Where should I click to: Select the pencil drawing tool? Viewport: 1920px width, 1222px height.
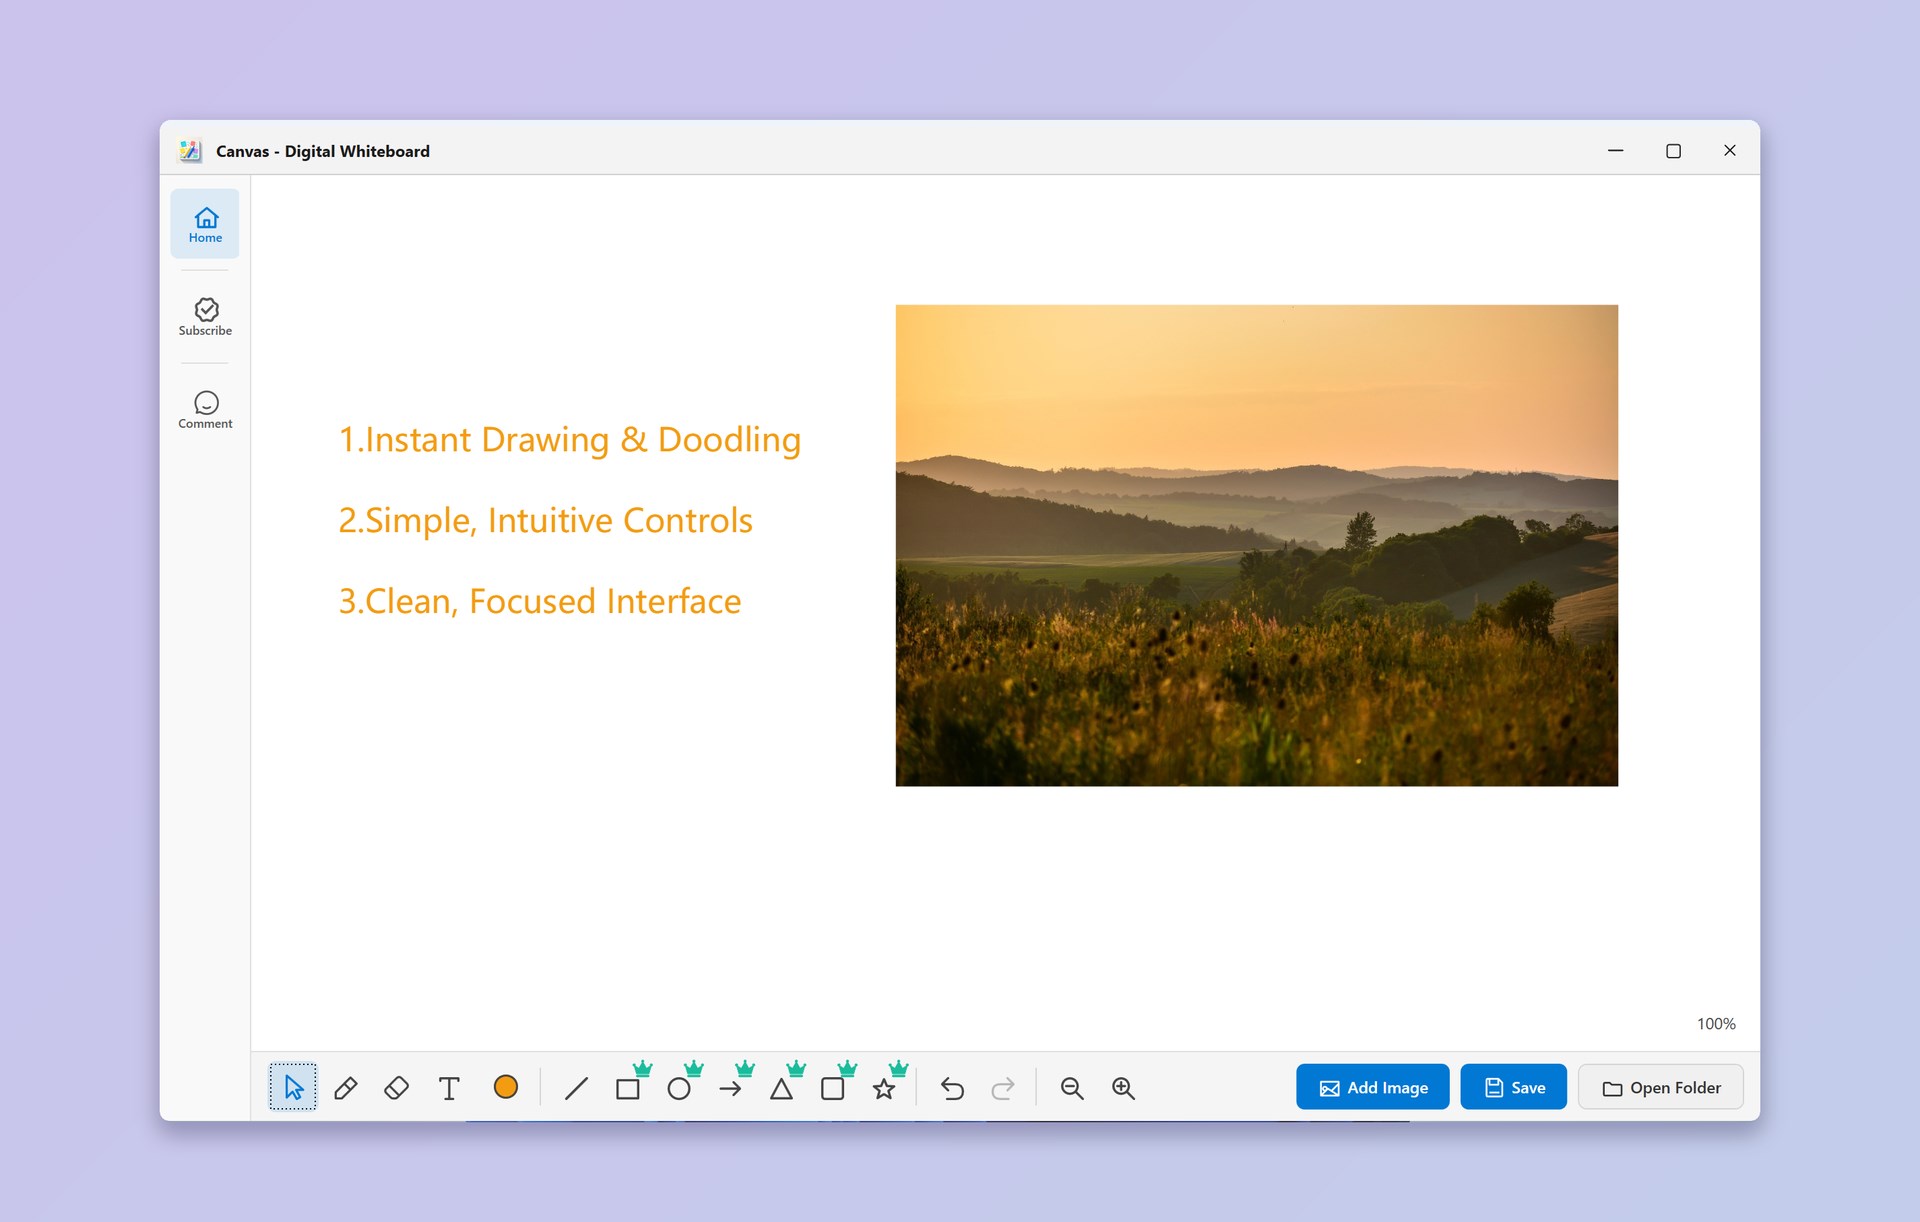tap(345, 1088)
